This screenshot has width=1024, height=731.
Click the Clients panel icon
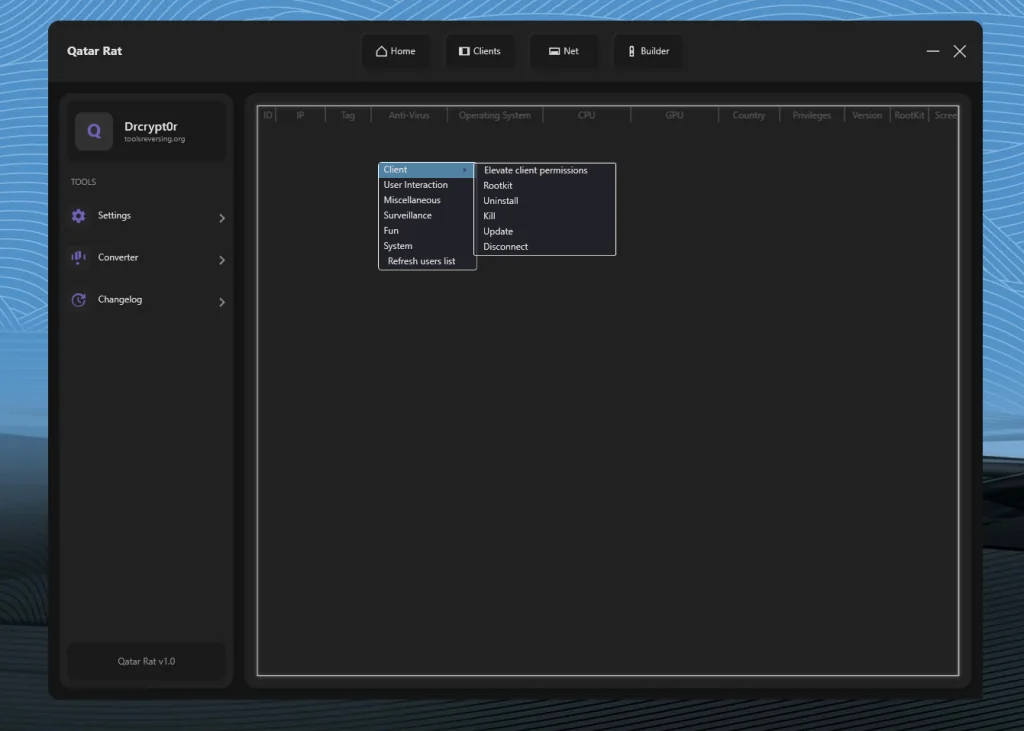coord(464,52)
